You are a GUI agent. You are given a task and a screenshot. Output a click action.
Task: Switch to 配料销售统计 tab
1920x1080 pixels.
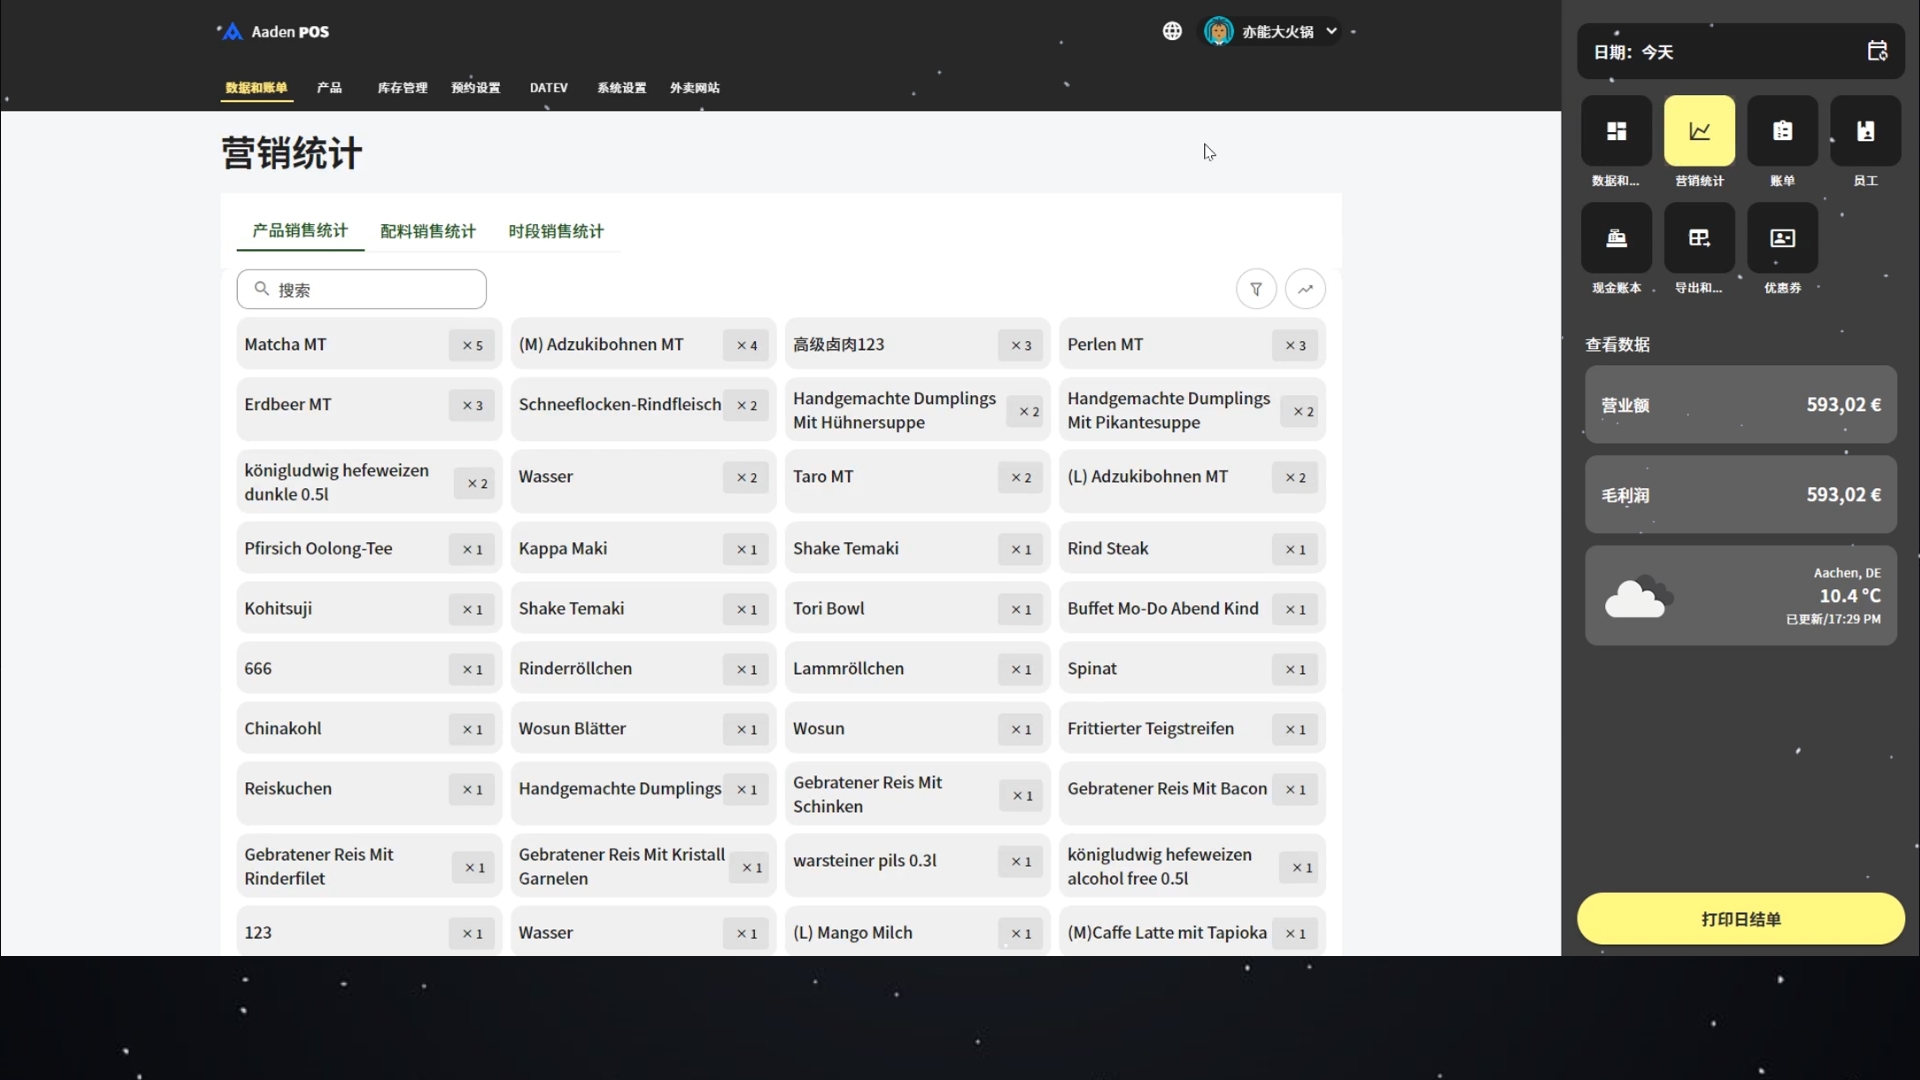pyautogui.click(x=428, y=231)
